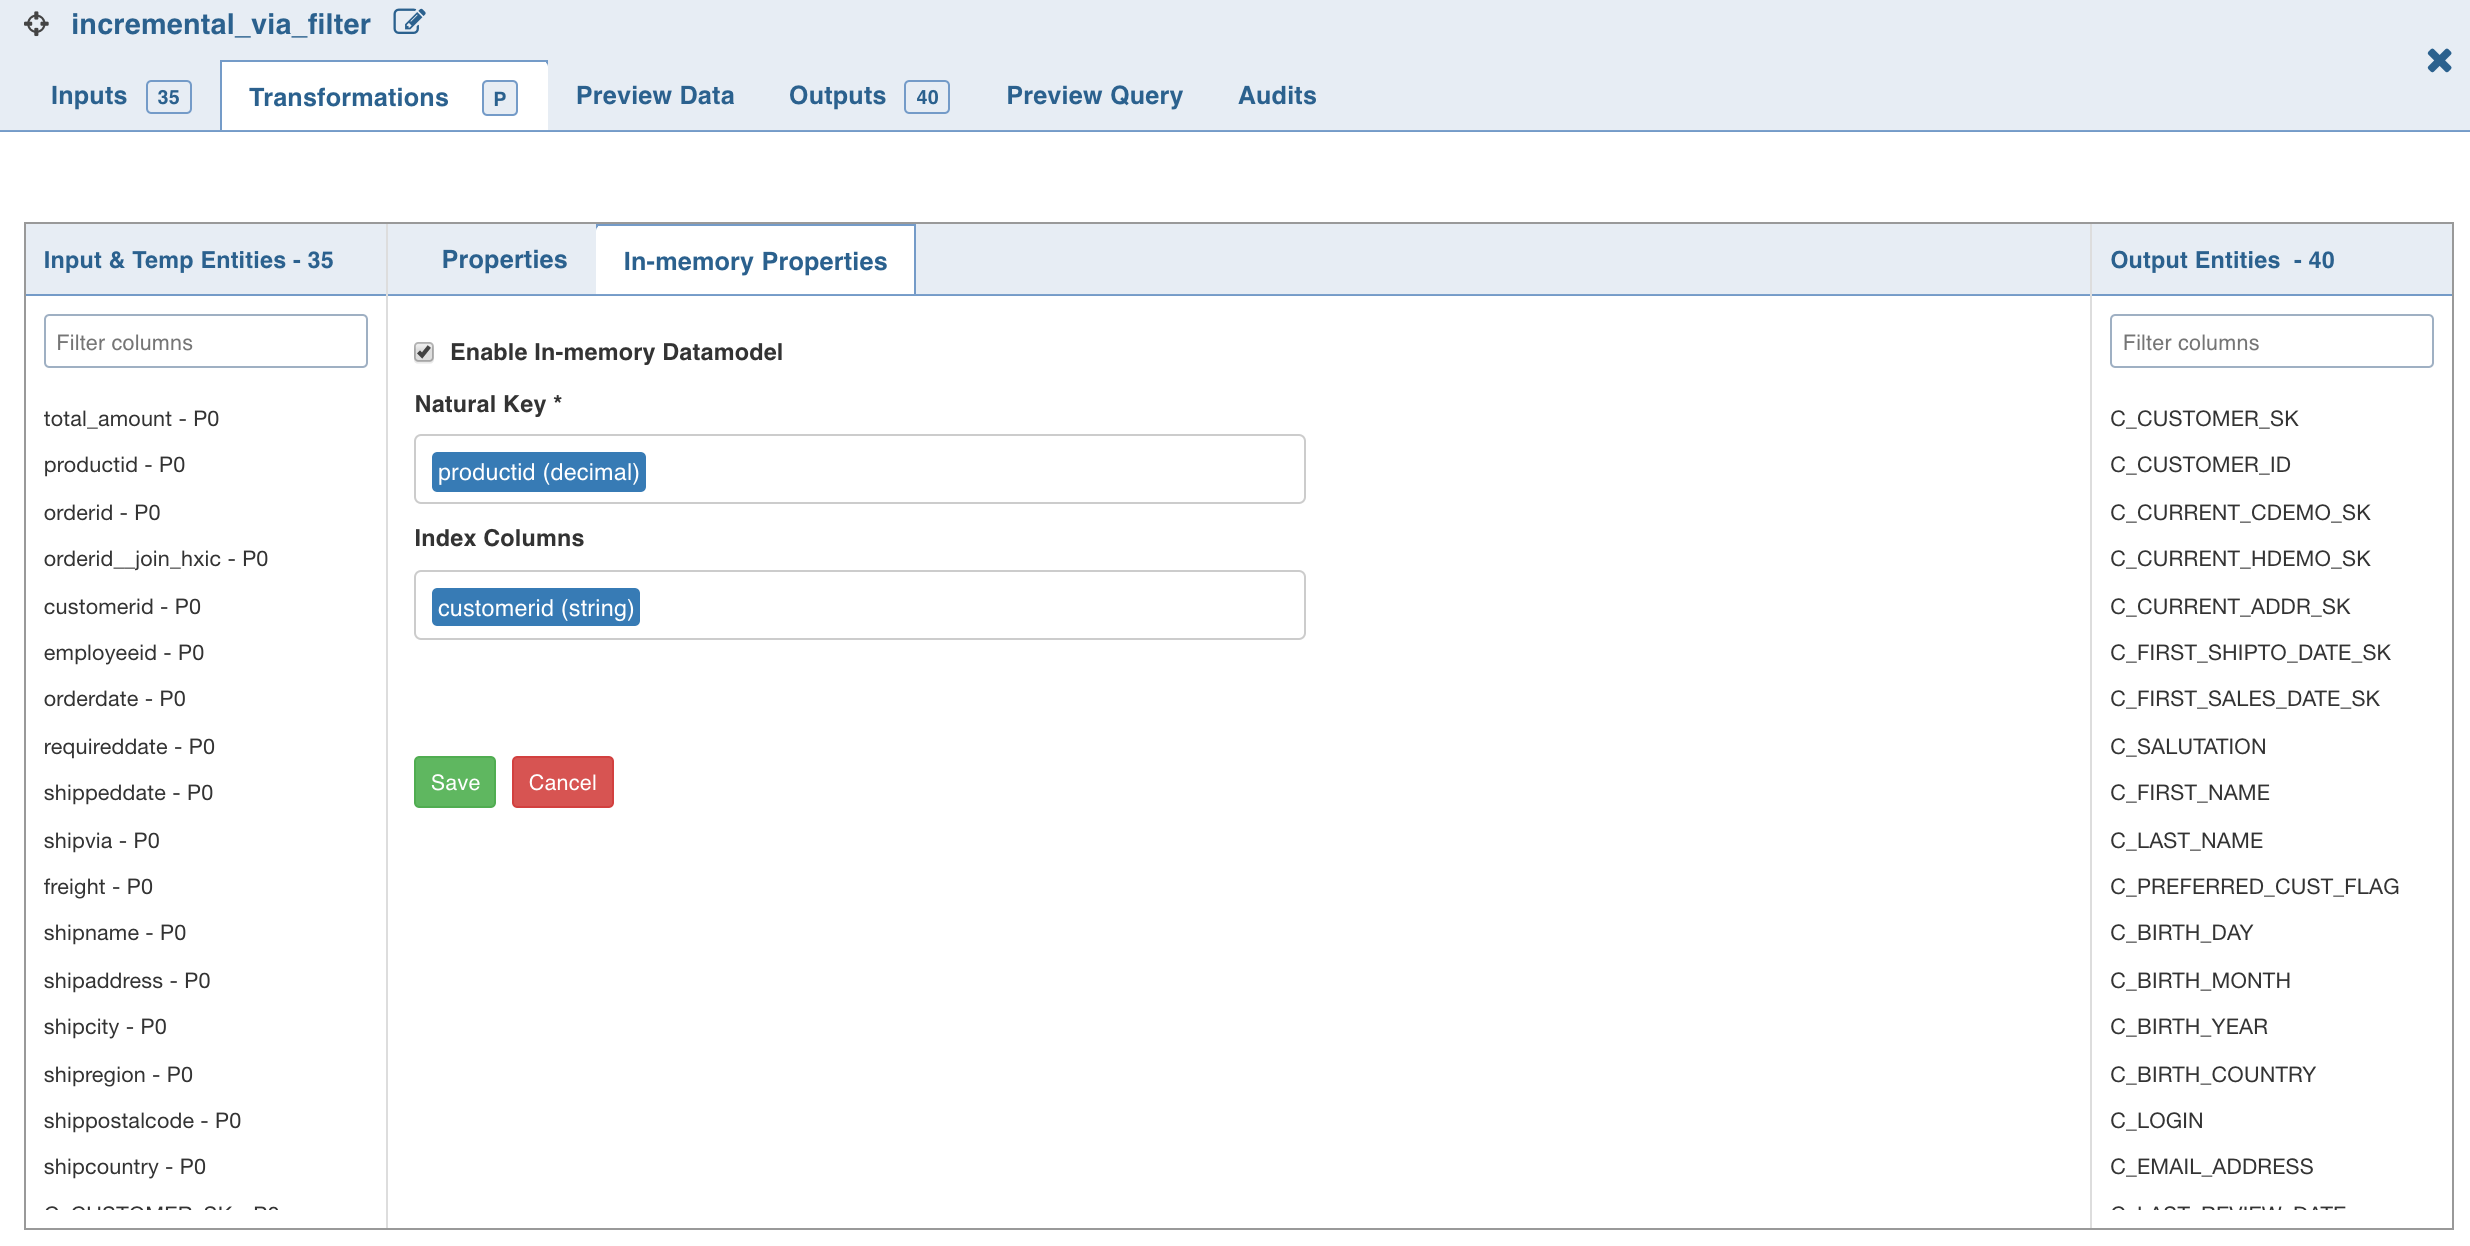Close the dialog with the X icon
The width and height of the screenshot is (2470, 1246).
[x=2439, y=60]
